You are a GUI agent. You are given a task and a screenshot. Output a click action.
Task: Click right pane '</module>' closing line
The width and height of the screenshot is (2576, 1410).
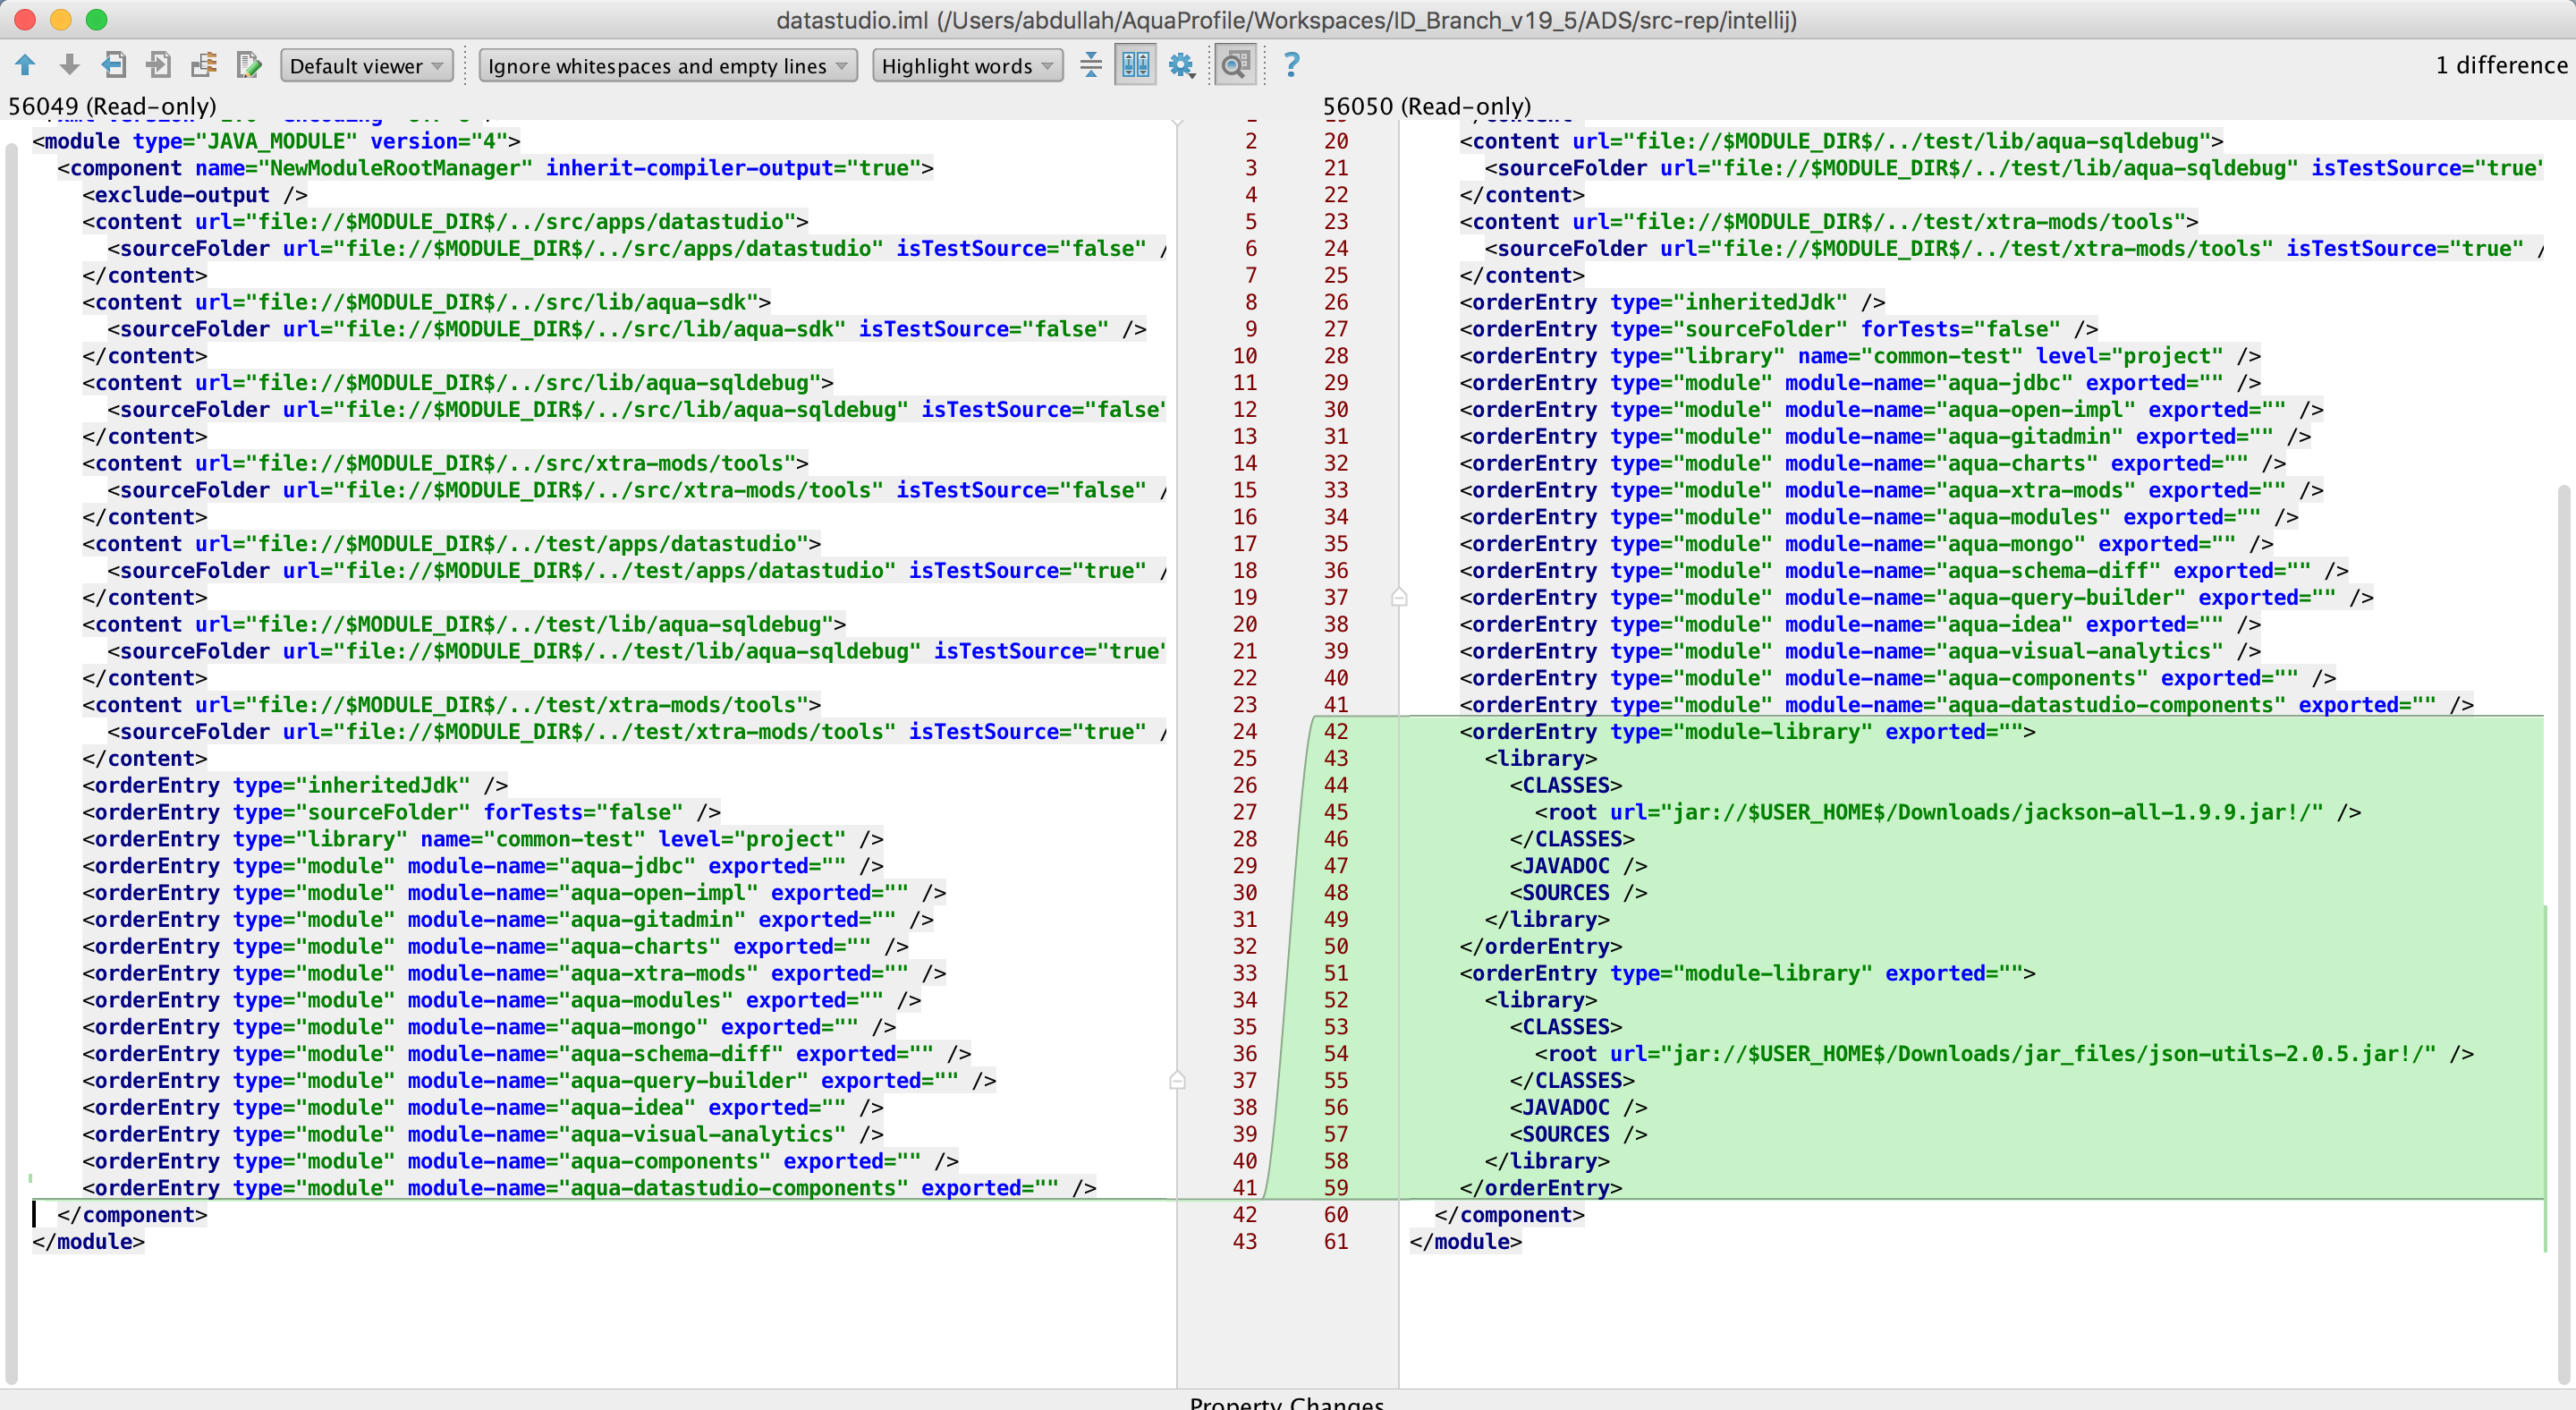click(x=1465, y=1242)
